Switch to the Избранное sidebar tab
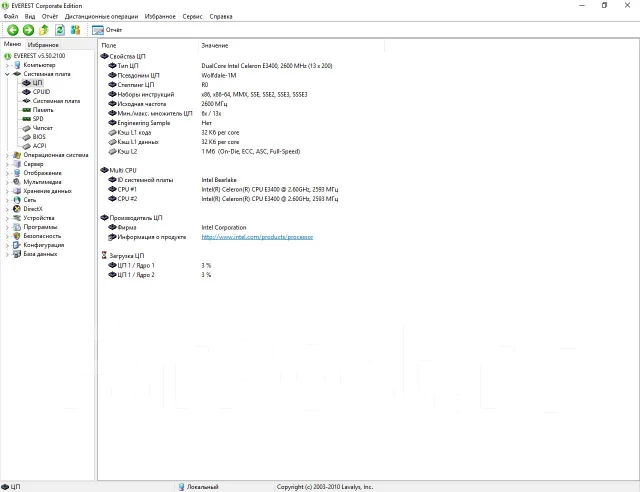The width and height of the screenshot is (640, 492). click(x=43, y=45)
